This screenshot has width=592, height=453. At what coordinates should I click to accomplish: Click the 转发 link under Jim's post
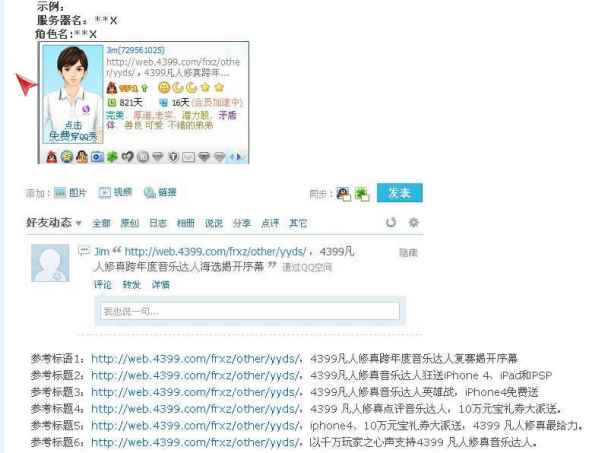(x=131, y=285)
